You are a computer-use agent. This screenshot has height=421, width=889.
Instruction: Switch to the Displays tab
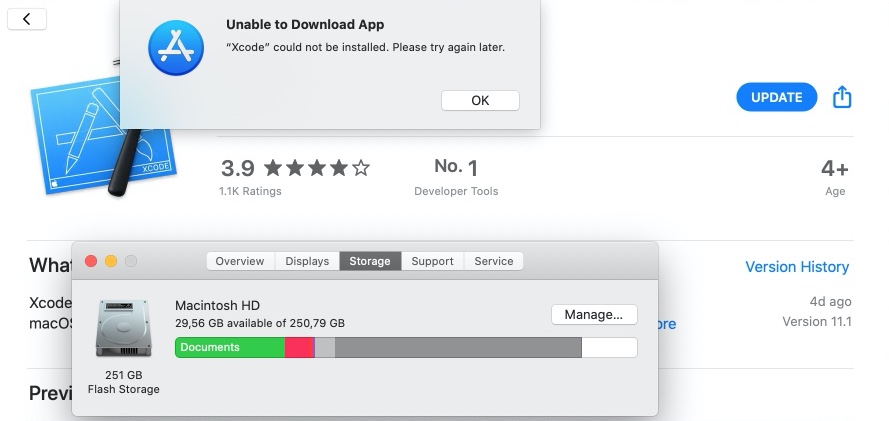tap(307, 261)
